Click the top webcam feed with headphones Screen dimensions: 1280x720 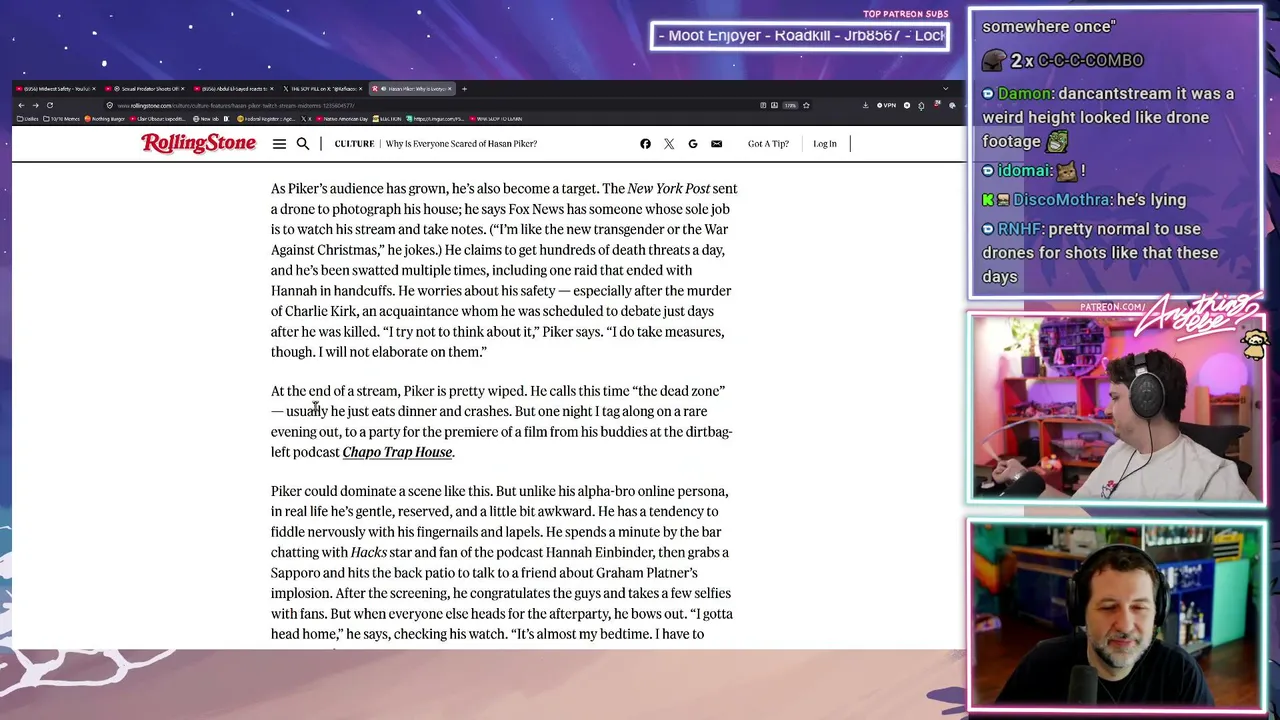click(x=1116, y=408)
